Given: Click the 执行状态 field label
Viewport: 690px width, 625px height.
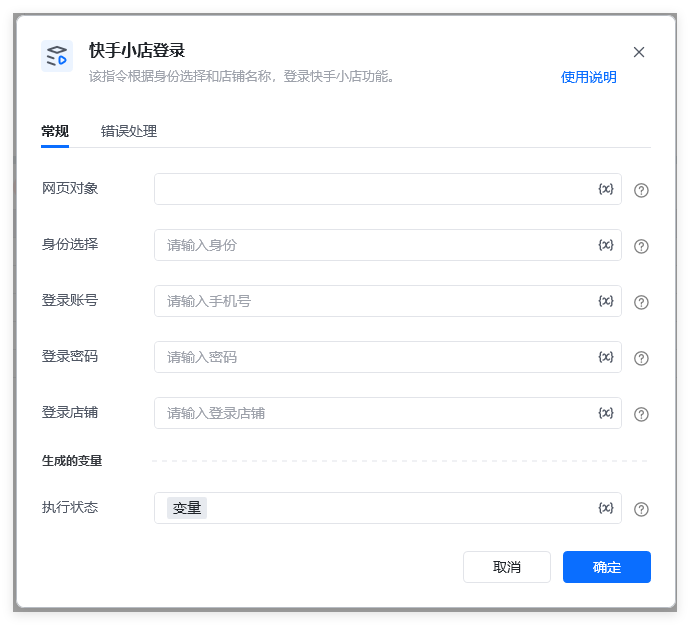Looking at the screenshot, I should (x=70, y=507).
